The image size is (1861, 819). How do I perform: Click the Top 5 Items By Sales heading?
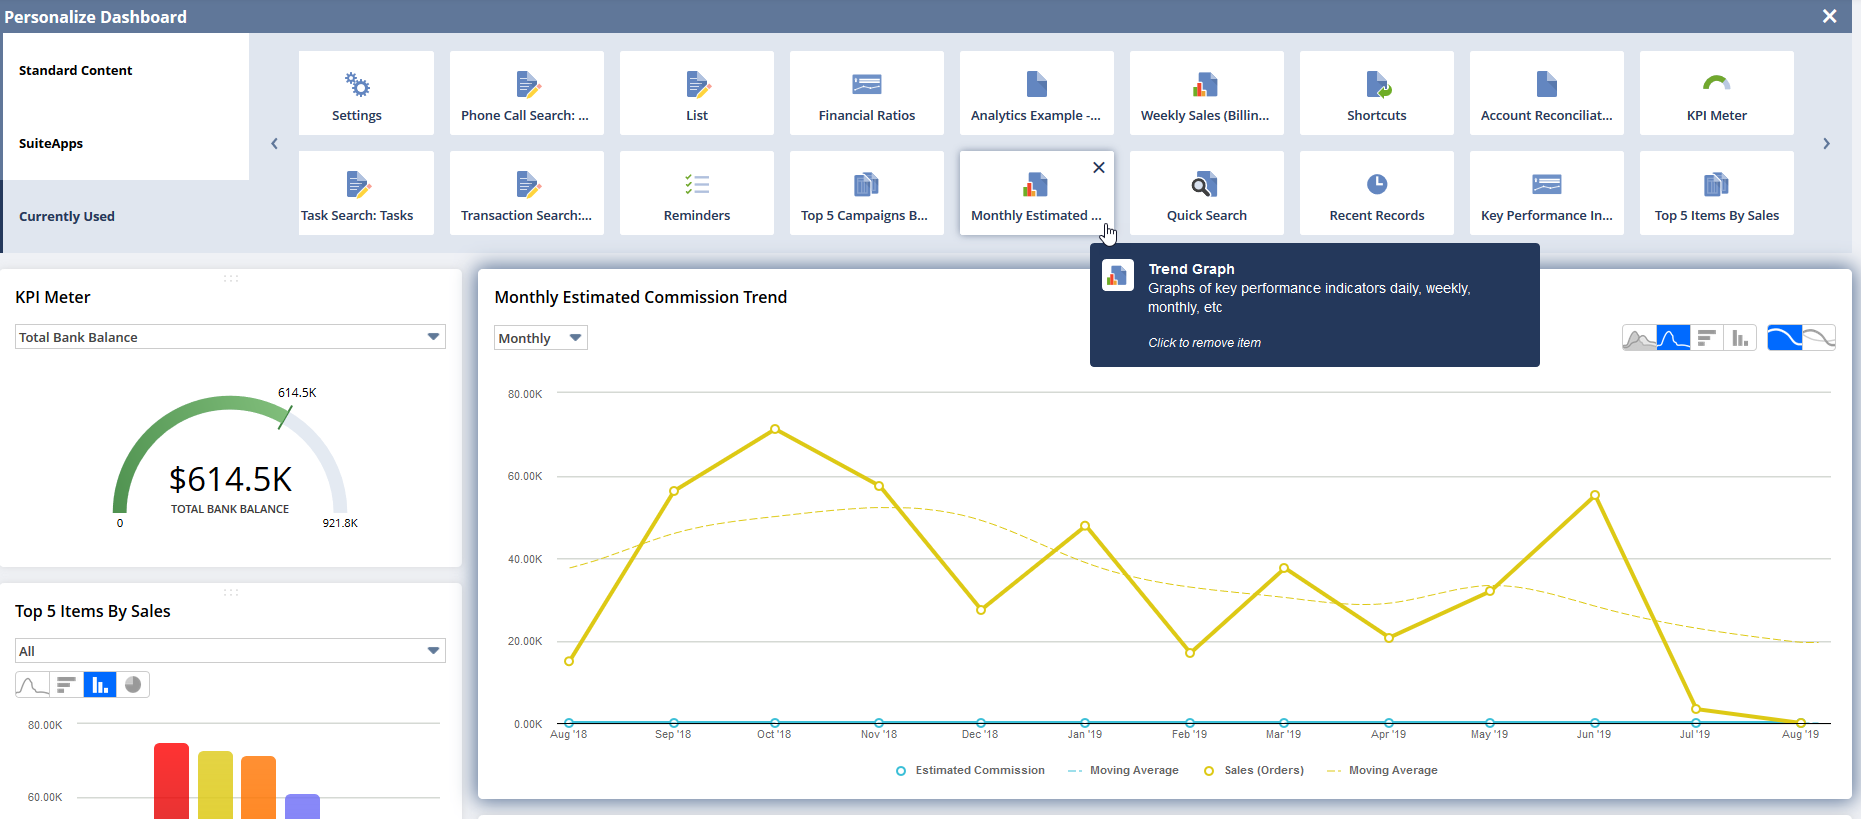click(93, 611)
